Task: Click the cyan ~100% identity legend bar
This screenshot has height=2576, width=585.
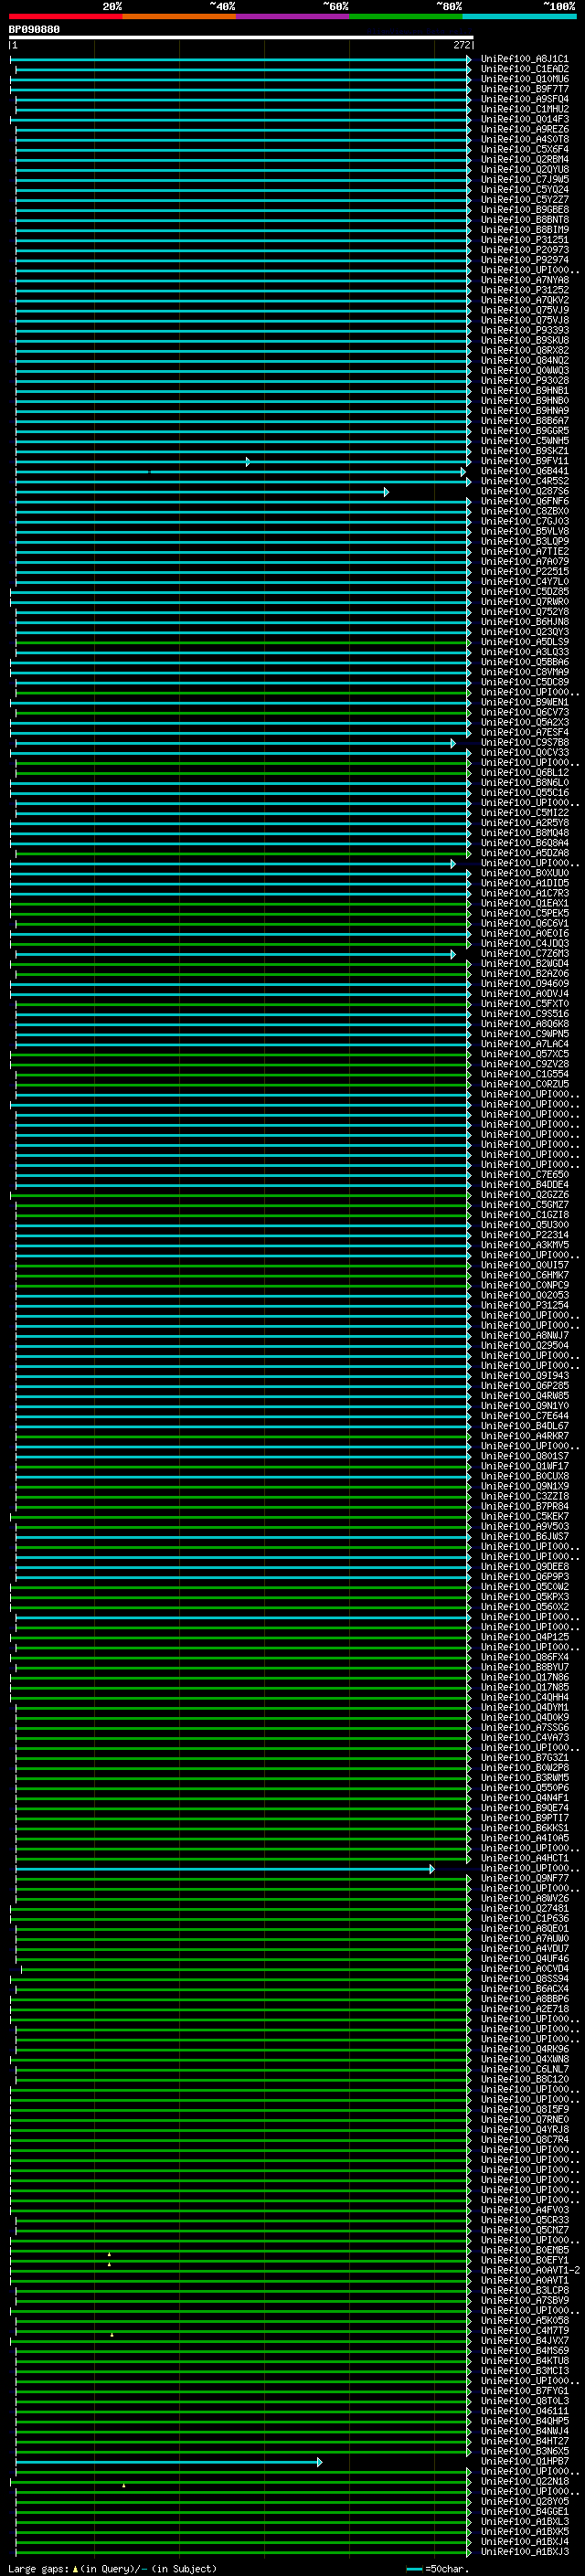Action: (519, 16)
